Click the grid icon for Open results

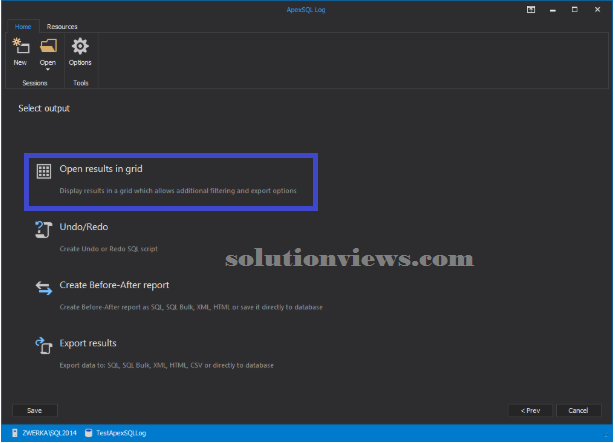(44, 171)
